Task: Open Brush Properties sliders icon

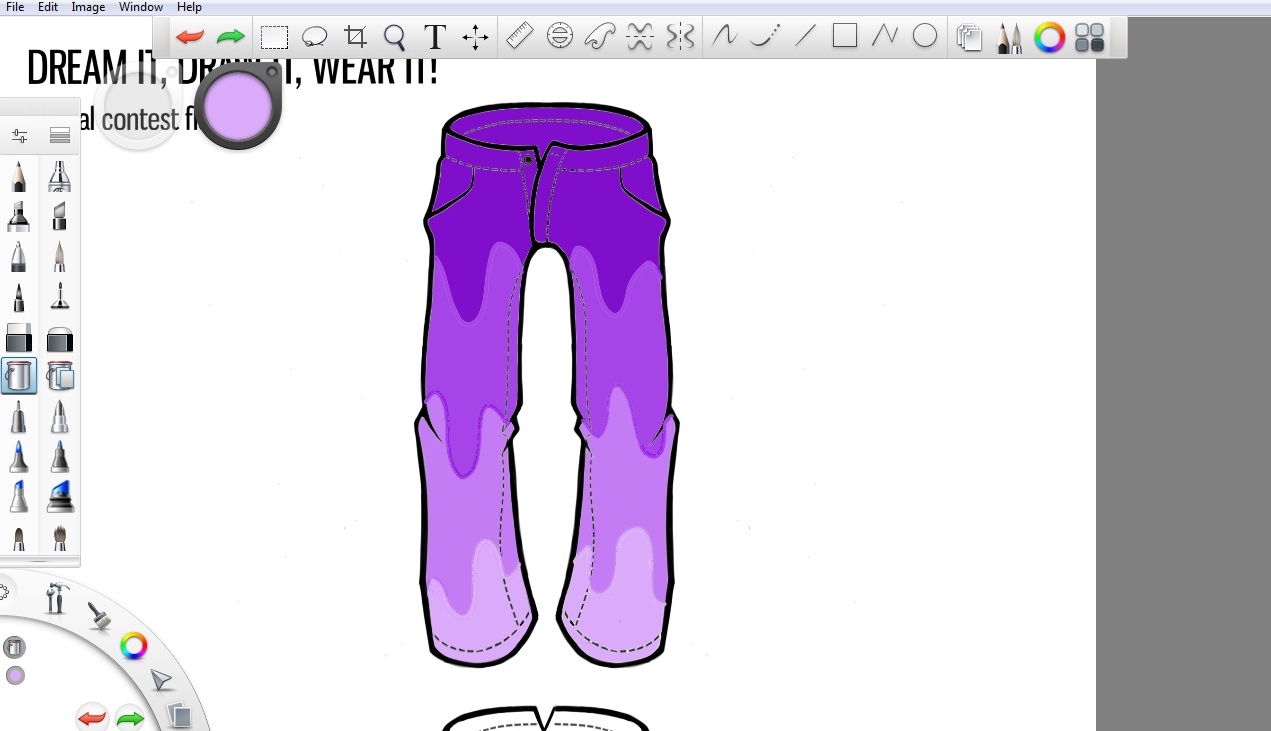Action: click(x=19, y=135)
